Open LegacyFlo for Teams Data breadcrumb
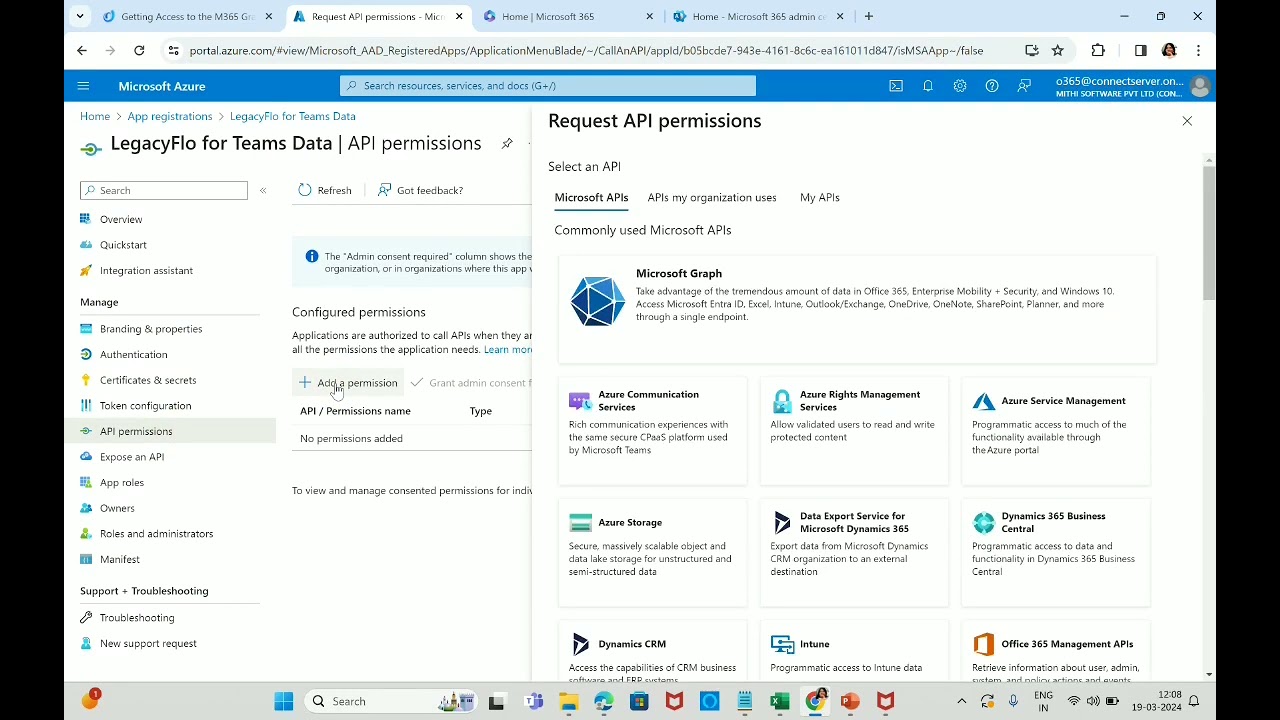Screen dimensions: 1280x720 click(x=293, y=116)
